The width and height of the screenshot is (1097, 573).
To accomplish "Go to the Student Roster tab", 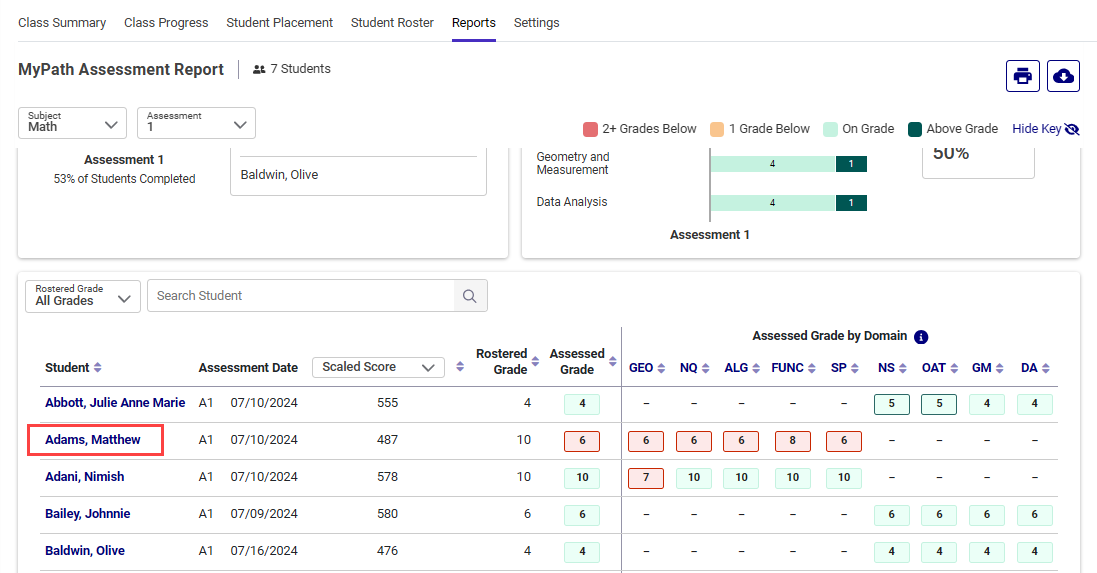I will pyautogui.click(x=392, y=23).
